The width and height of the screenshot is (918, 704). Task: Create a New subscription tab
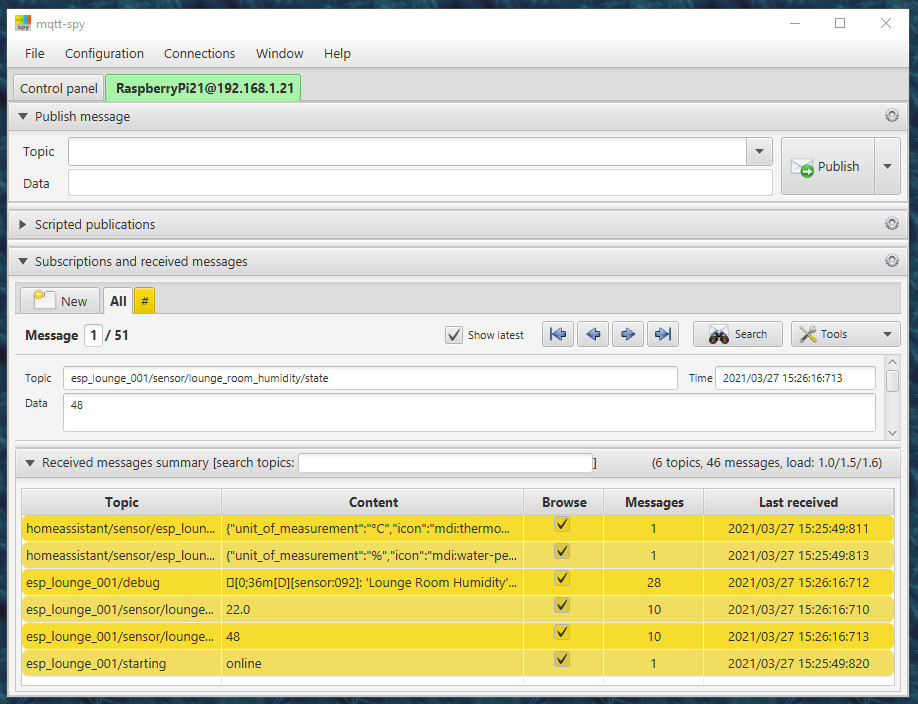61,301
